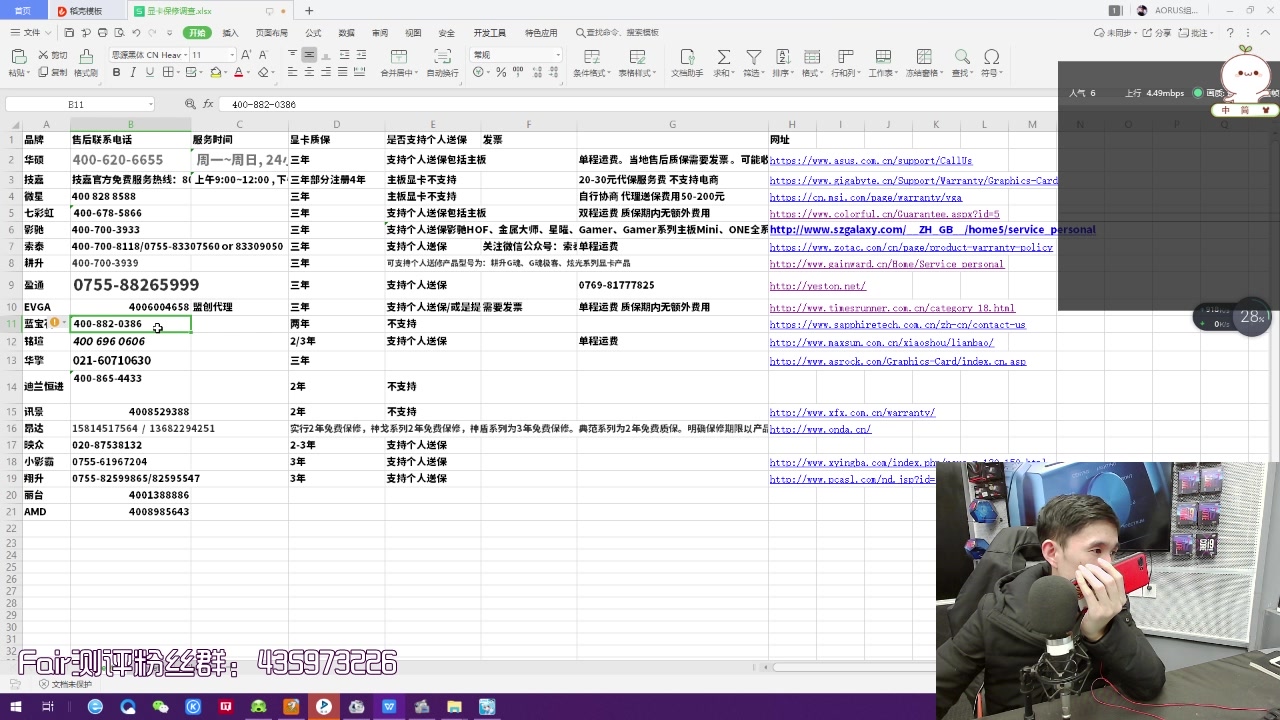The image size is (1280, 720).
Task: Open the onda.cn link
Action: tap(820, 429)
